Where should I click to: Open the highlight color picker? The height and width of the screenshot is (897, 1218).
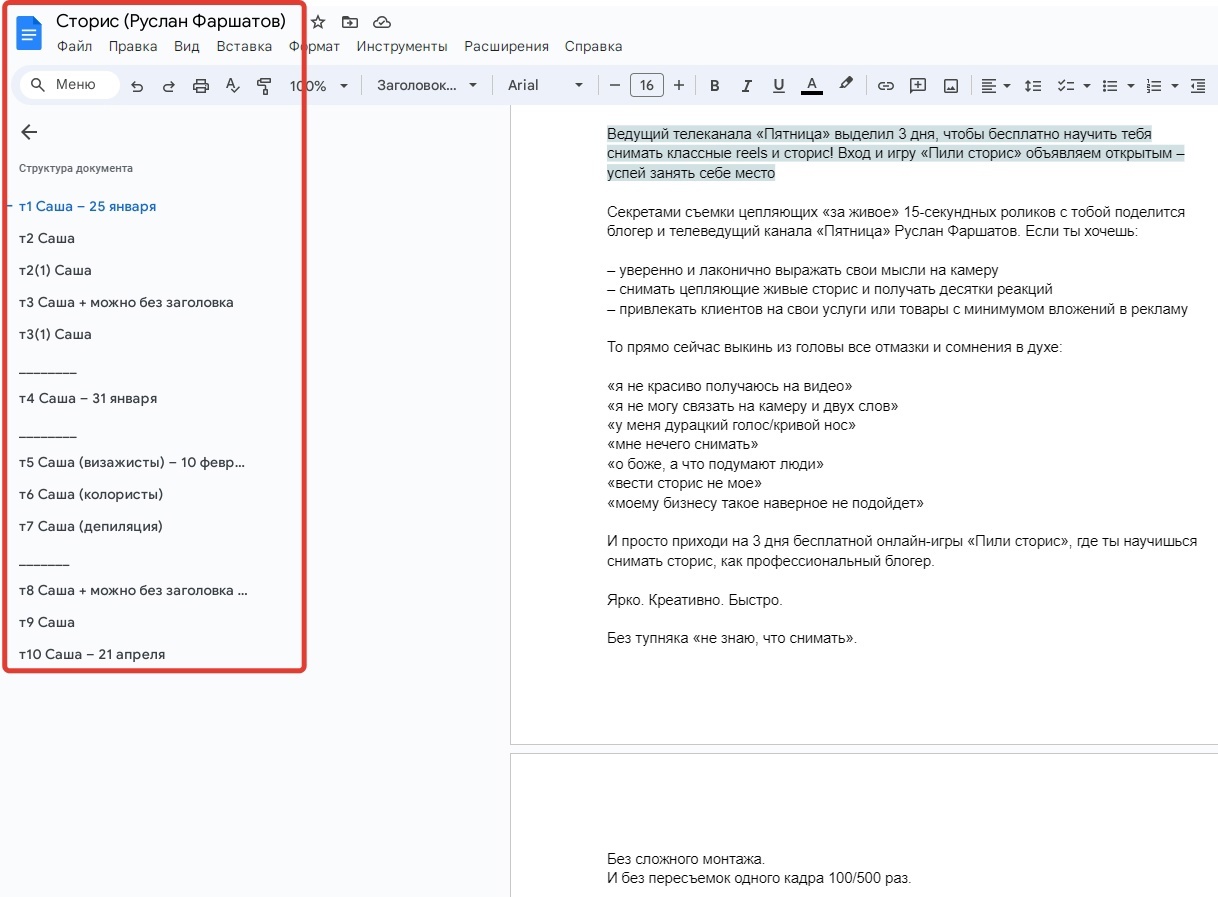(846, 86)
